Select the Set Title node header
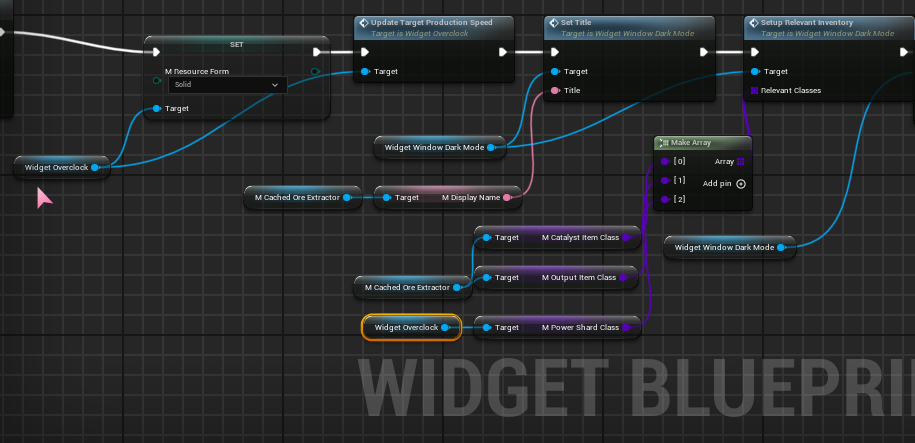This screenshot has width=915, height=443. tap(629, 27)
